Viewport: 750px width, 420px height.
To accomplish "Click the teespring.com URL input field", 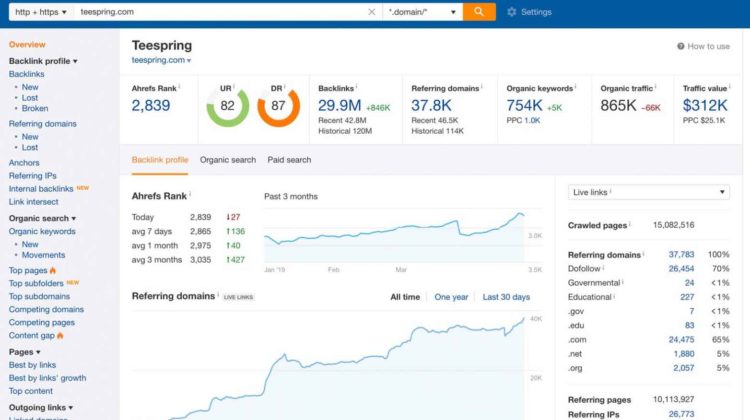I will 220,12.
